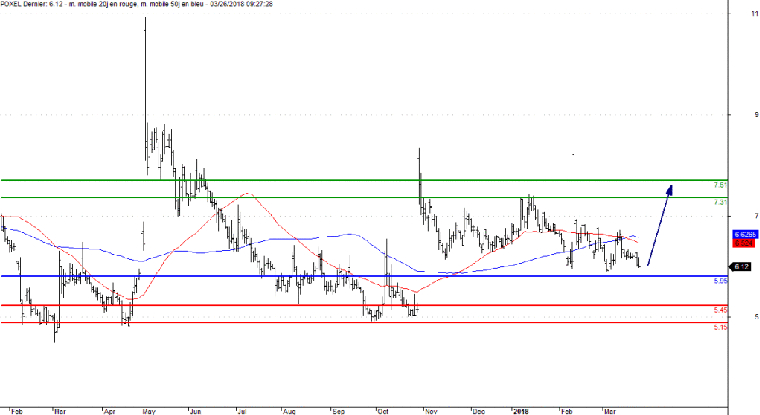Click the price axis value 9
Screen dimensions: 760x415
[x=756, y=115]
